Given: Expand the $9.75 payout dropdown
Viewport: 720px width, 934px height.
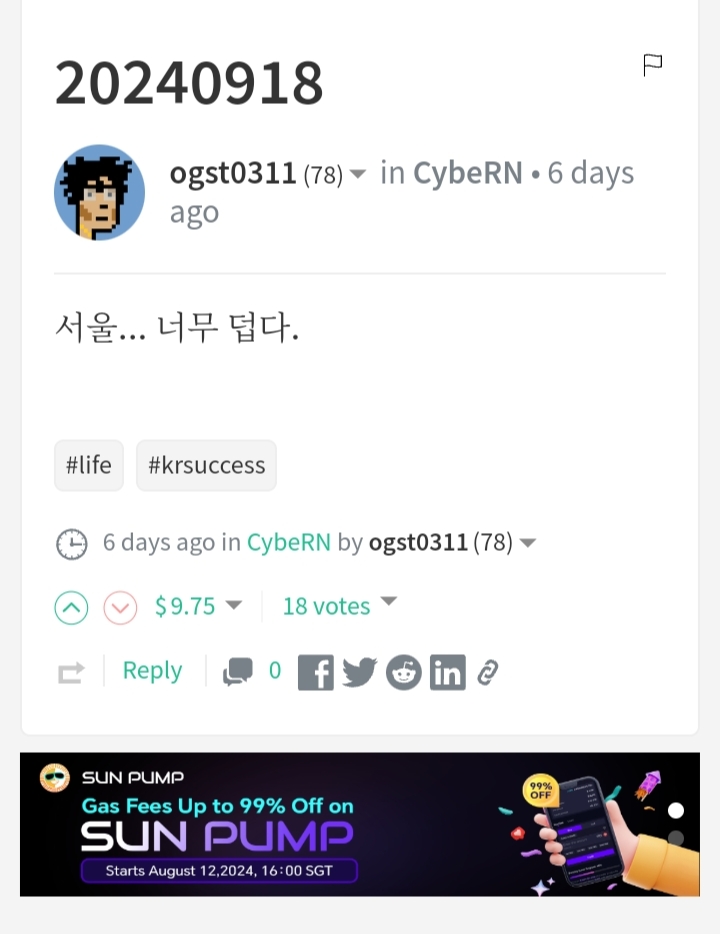Looking at the screenshot, I should (234, 605).
